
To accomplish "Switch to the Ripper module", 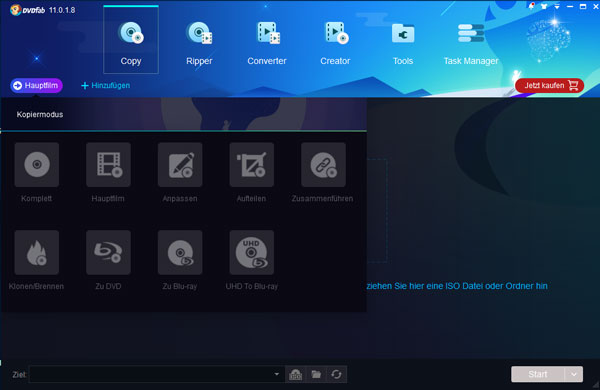I will point(199,42).
